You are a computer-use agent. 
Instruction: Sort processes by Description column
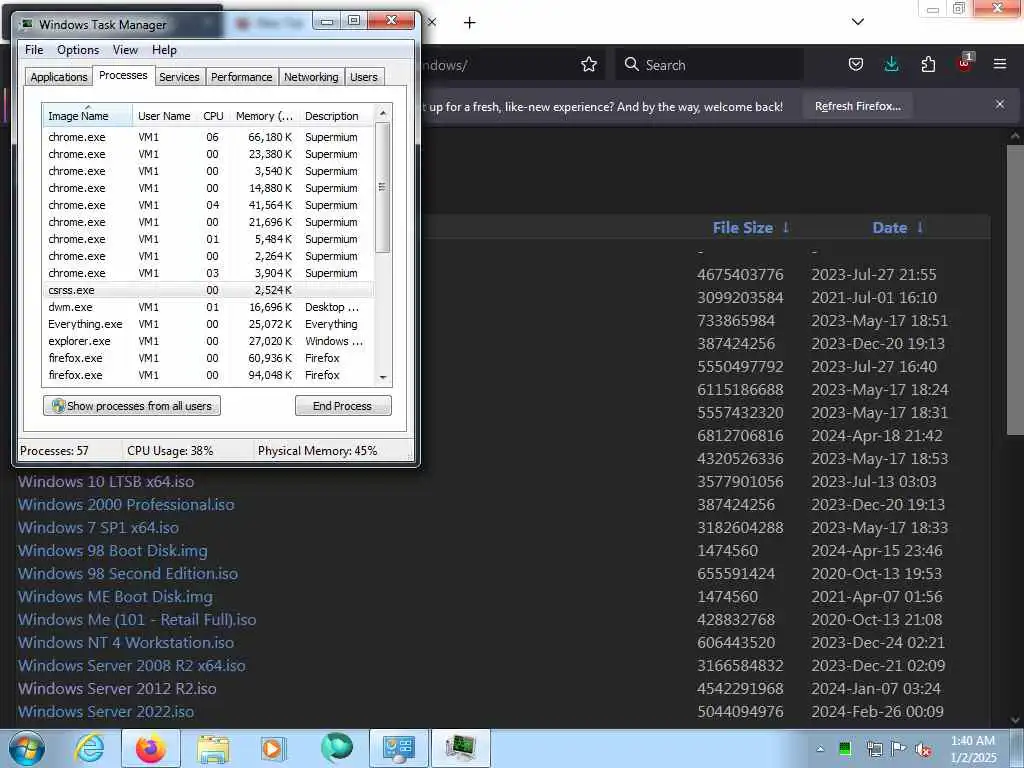click(x=336, y=116)
